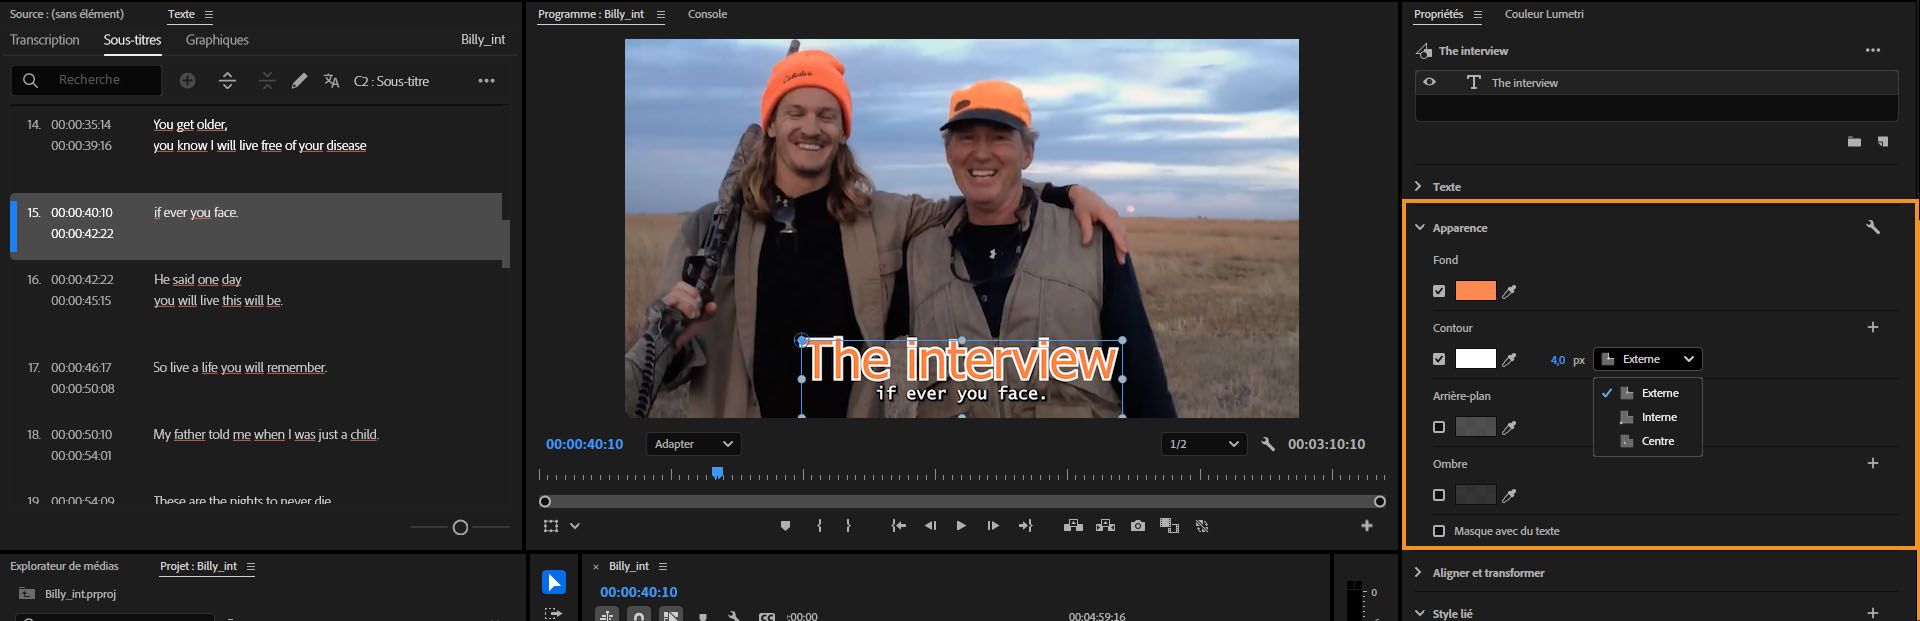1920x621 pixels.
Task: Enable the Arrière-plan checkbox
Action: 1439,427
